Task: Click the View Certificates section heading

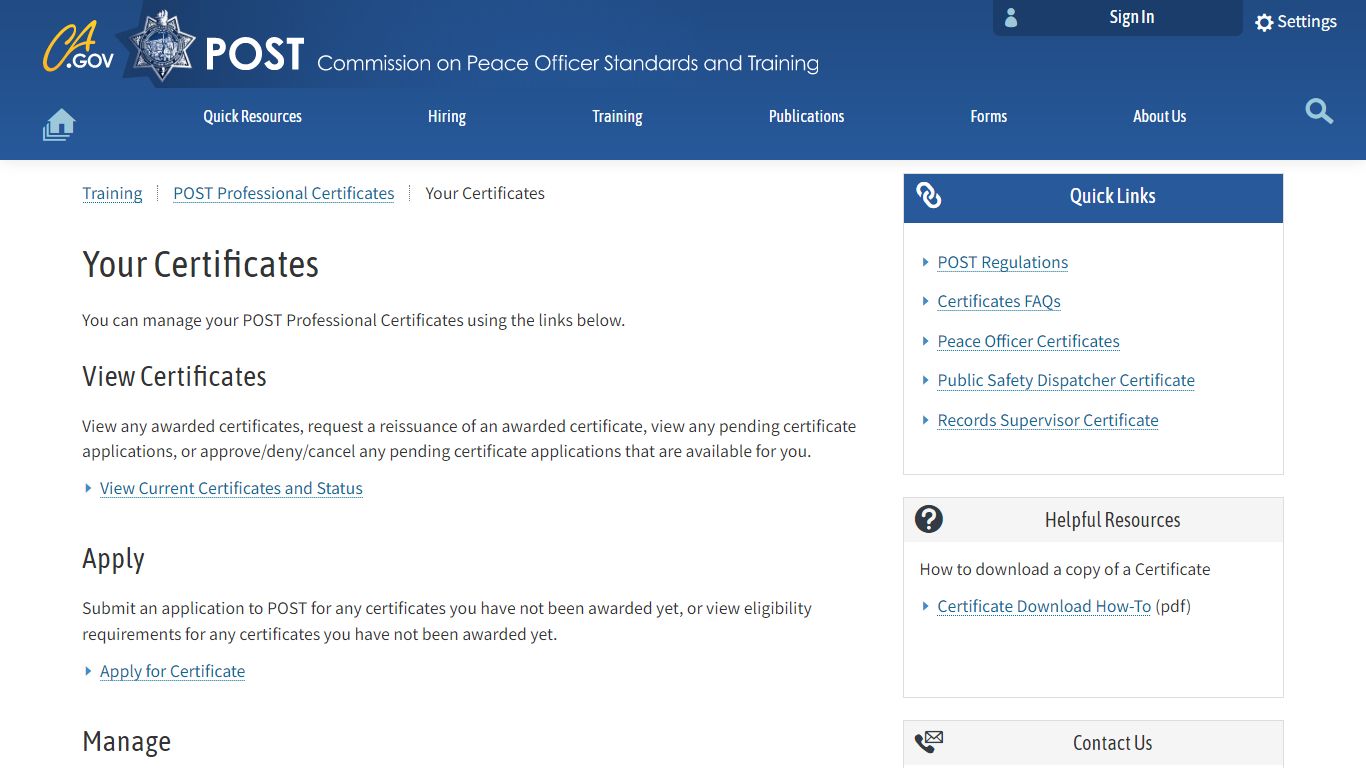Action: click(x=174, y=376)
